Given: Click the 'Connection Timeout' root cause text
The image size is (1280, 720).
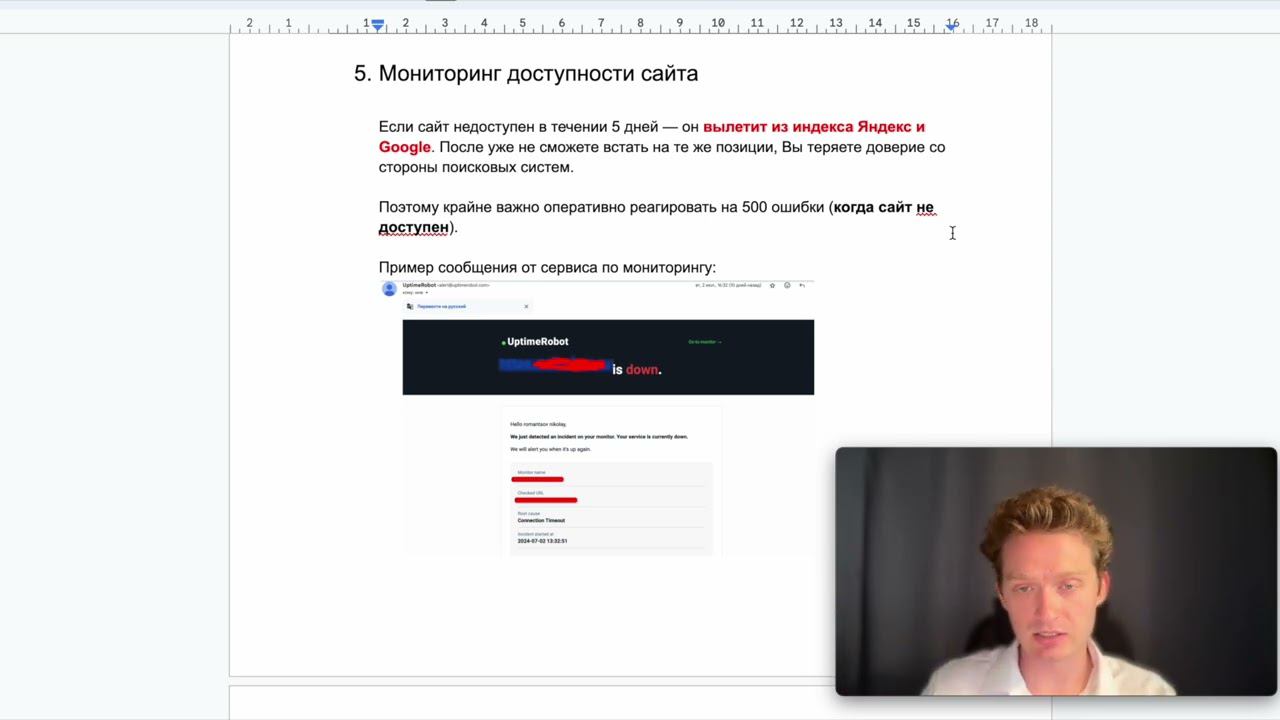Looking at the screenshot, I should point(541,521).
